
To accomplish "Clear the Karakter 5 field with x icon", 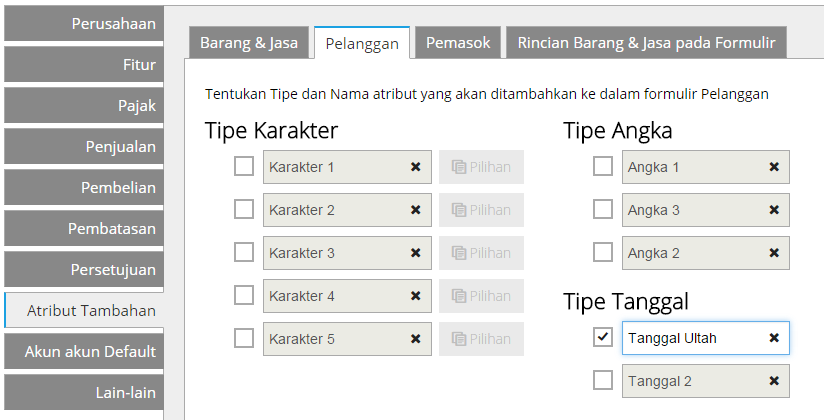I will click(x=415, y=338).
